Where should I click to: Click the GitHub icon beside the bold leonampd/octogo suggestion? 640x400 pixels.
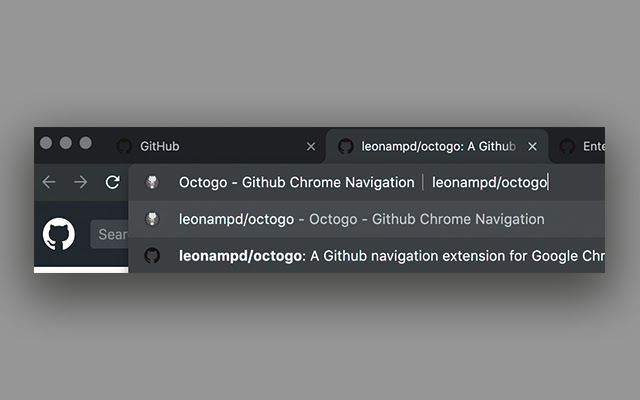152,256
